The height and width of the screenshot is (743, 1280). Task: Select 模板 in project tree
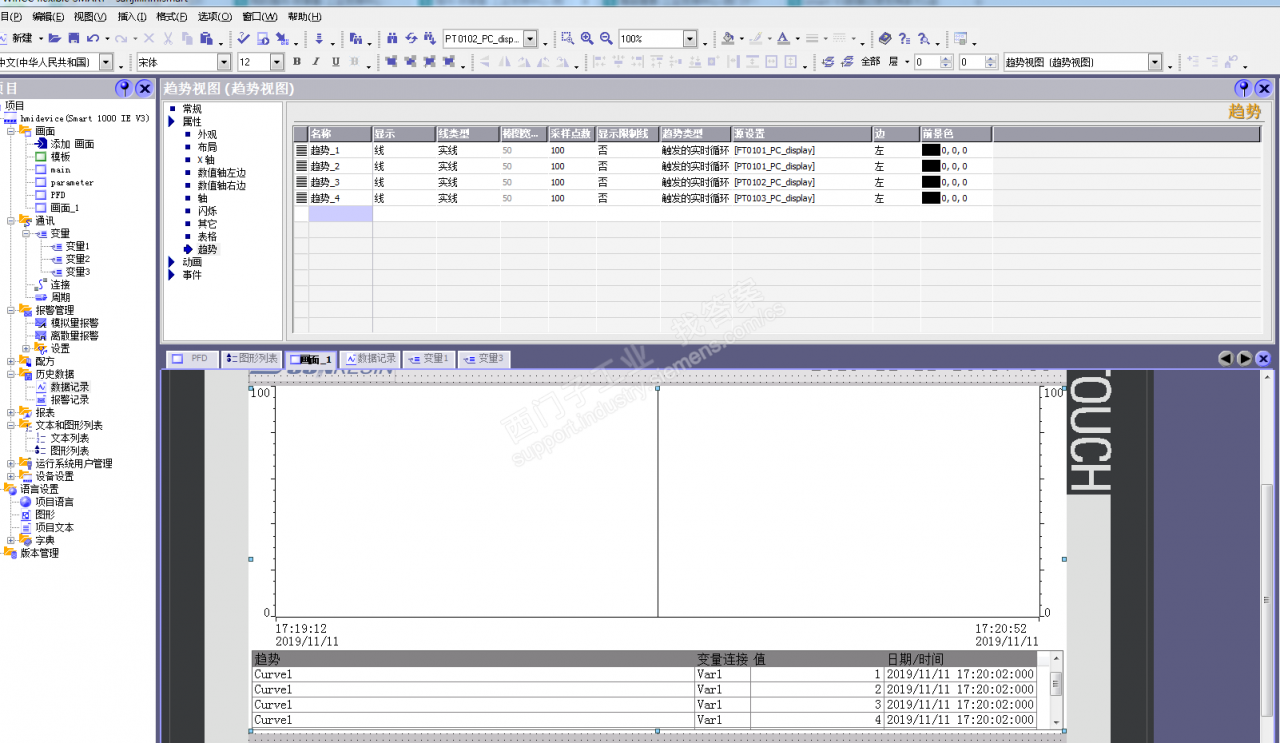(60, 157)
